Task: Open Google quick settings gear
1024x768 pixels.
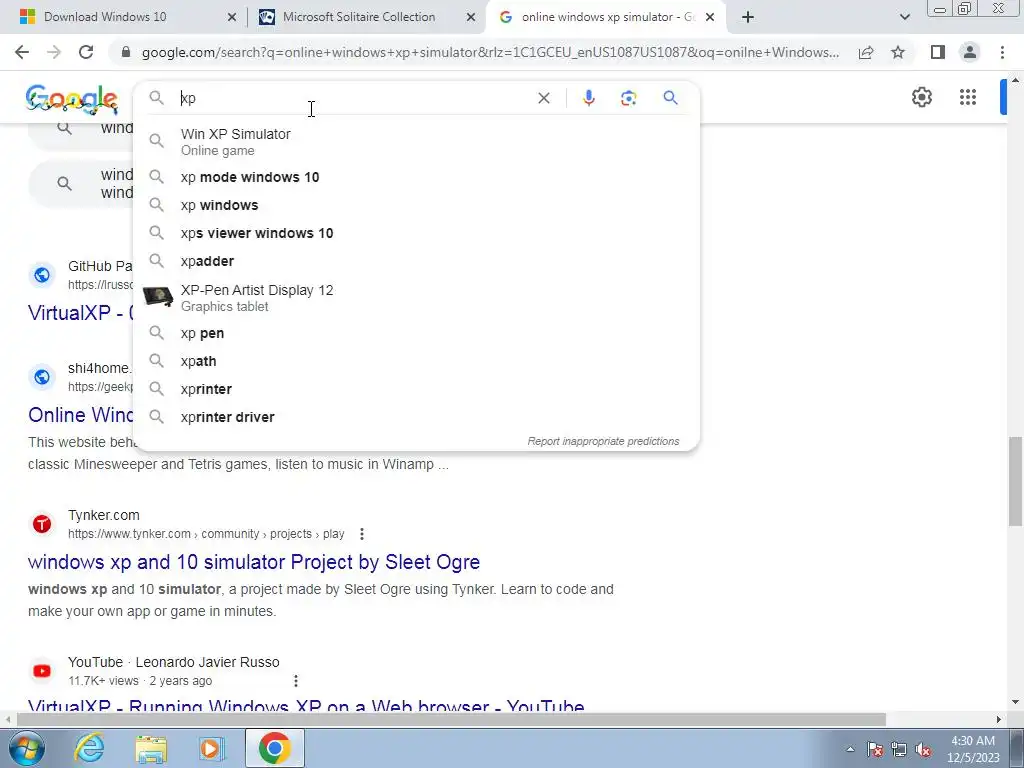Action: (921, 97)
